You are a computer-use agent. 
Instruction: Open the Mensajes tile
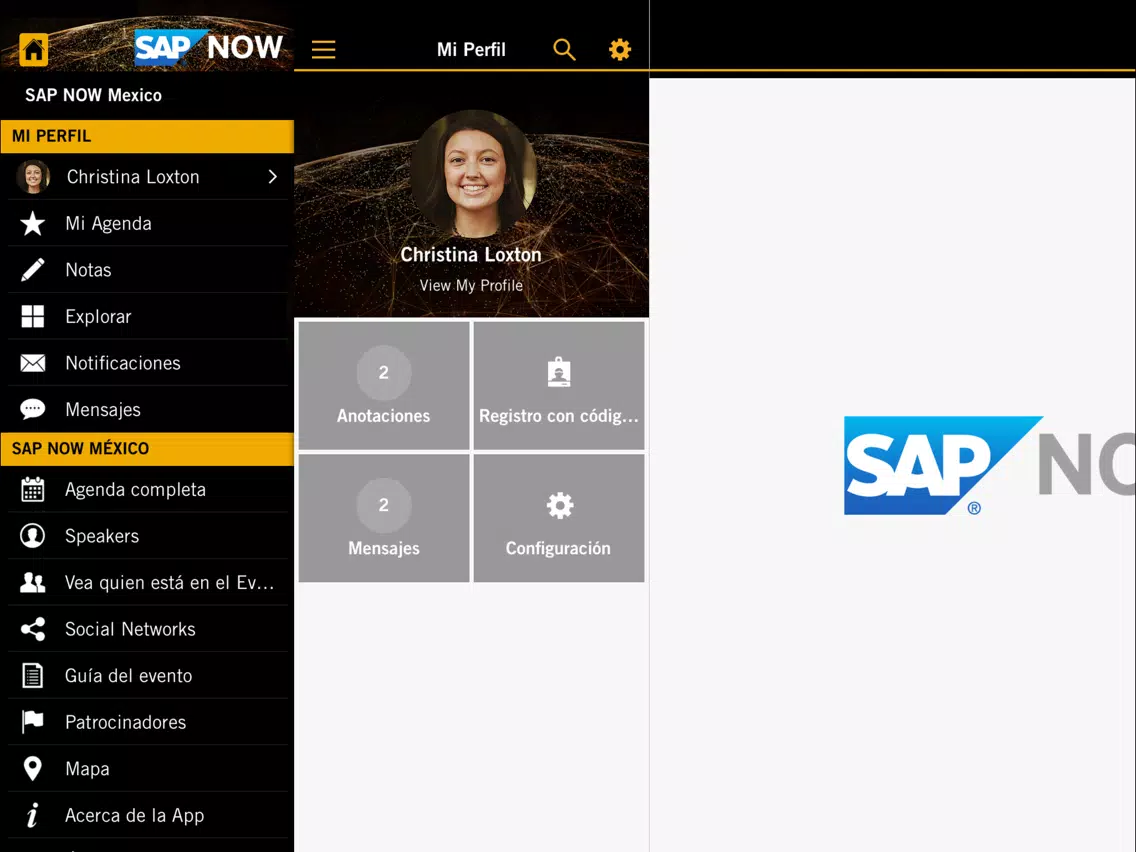tap(383, 517)
